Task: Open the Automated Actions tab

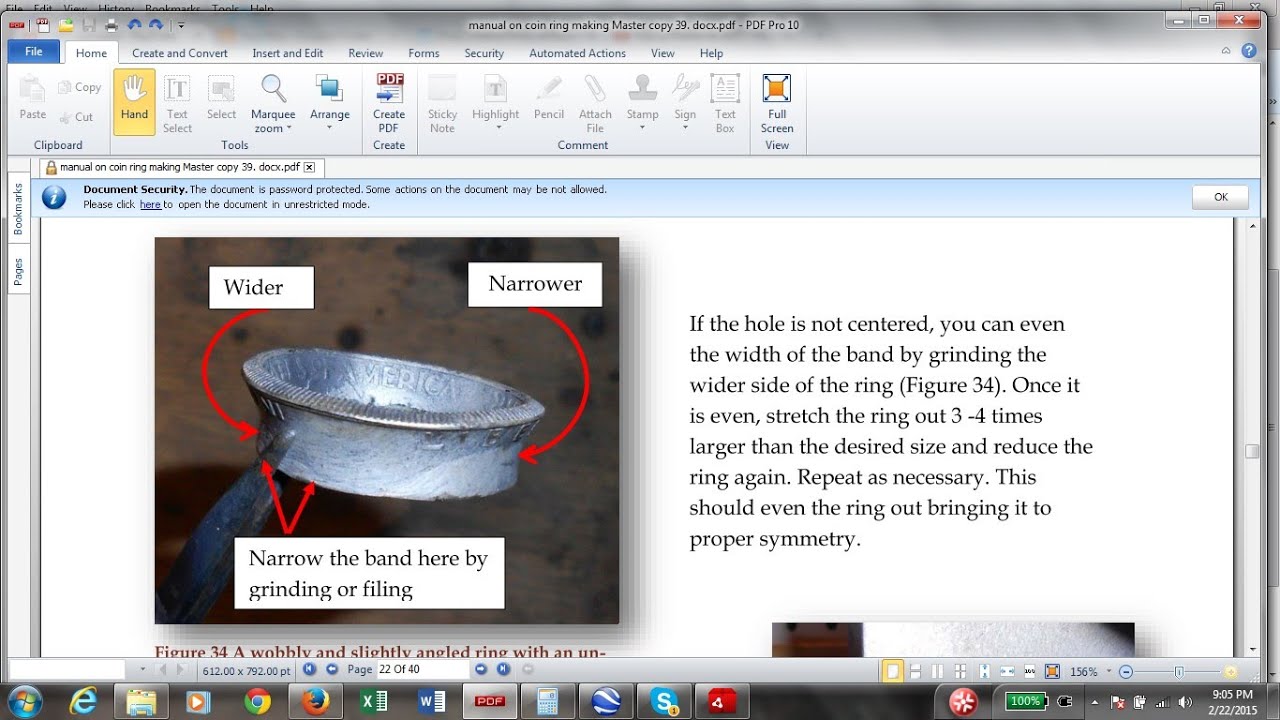Action: tap(578, 53)
